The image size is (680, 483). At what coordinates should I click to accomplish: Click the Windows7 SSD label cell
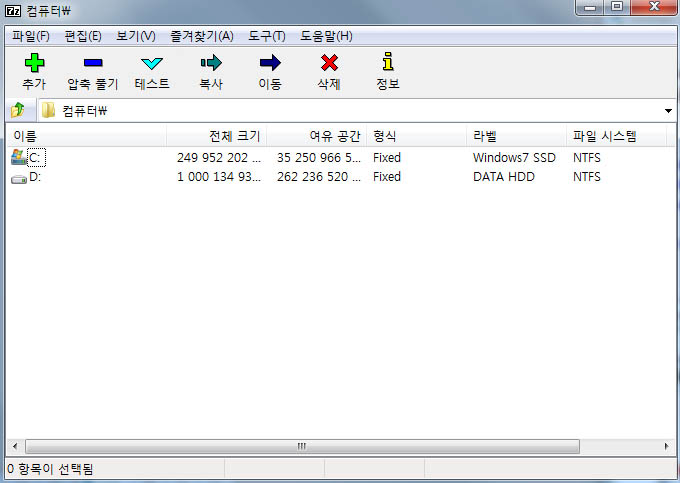coord(514,158)
